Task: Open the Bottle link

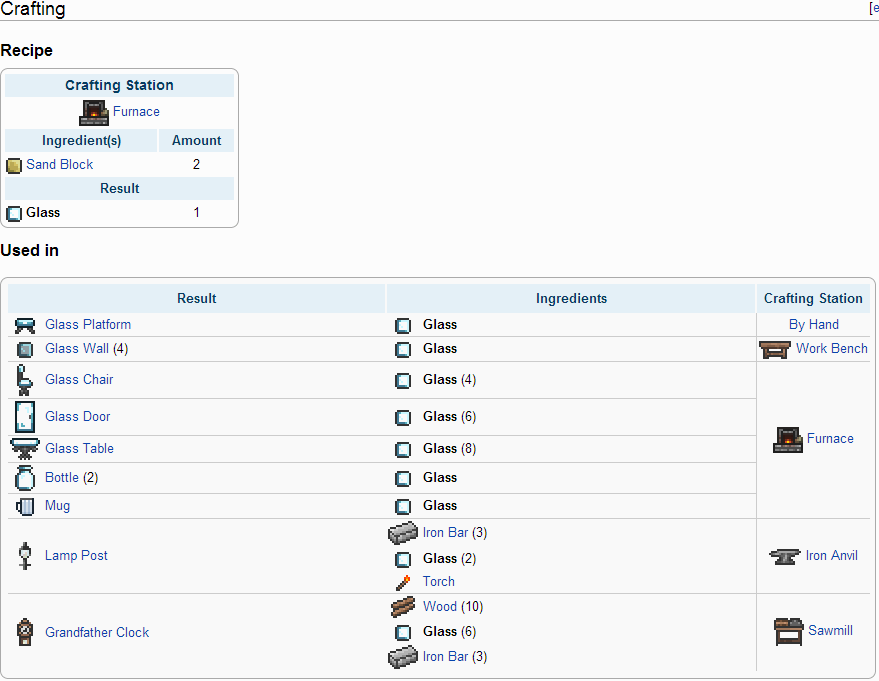Action: pos(62,478)
